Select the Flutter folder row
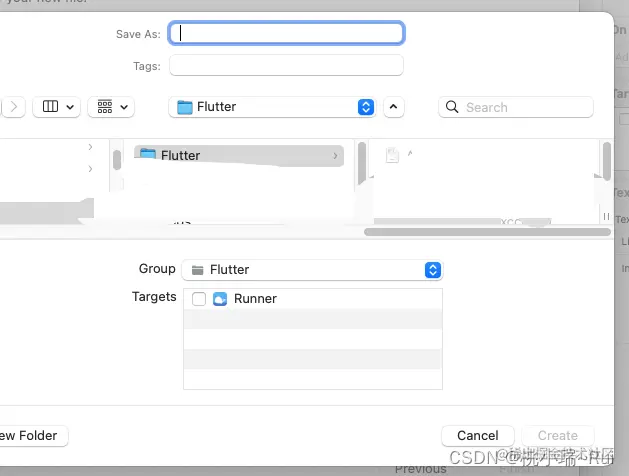The height and width of the screenshot is (476, 629). [x=239, y=156]
